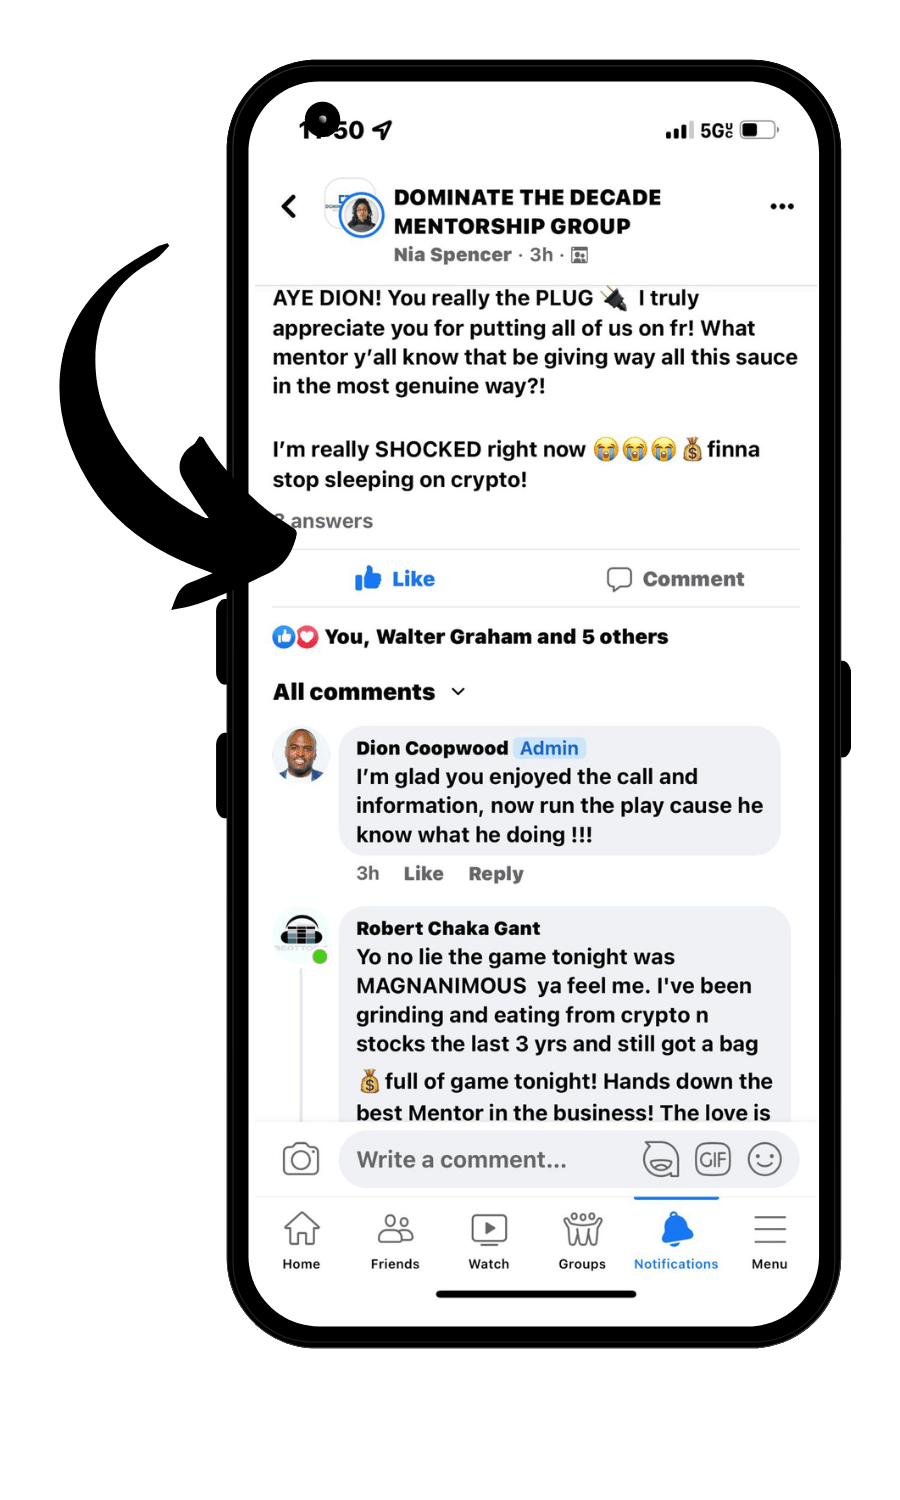Tap the reaction icons summary

(x=295, y=637)
